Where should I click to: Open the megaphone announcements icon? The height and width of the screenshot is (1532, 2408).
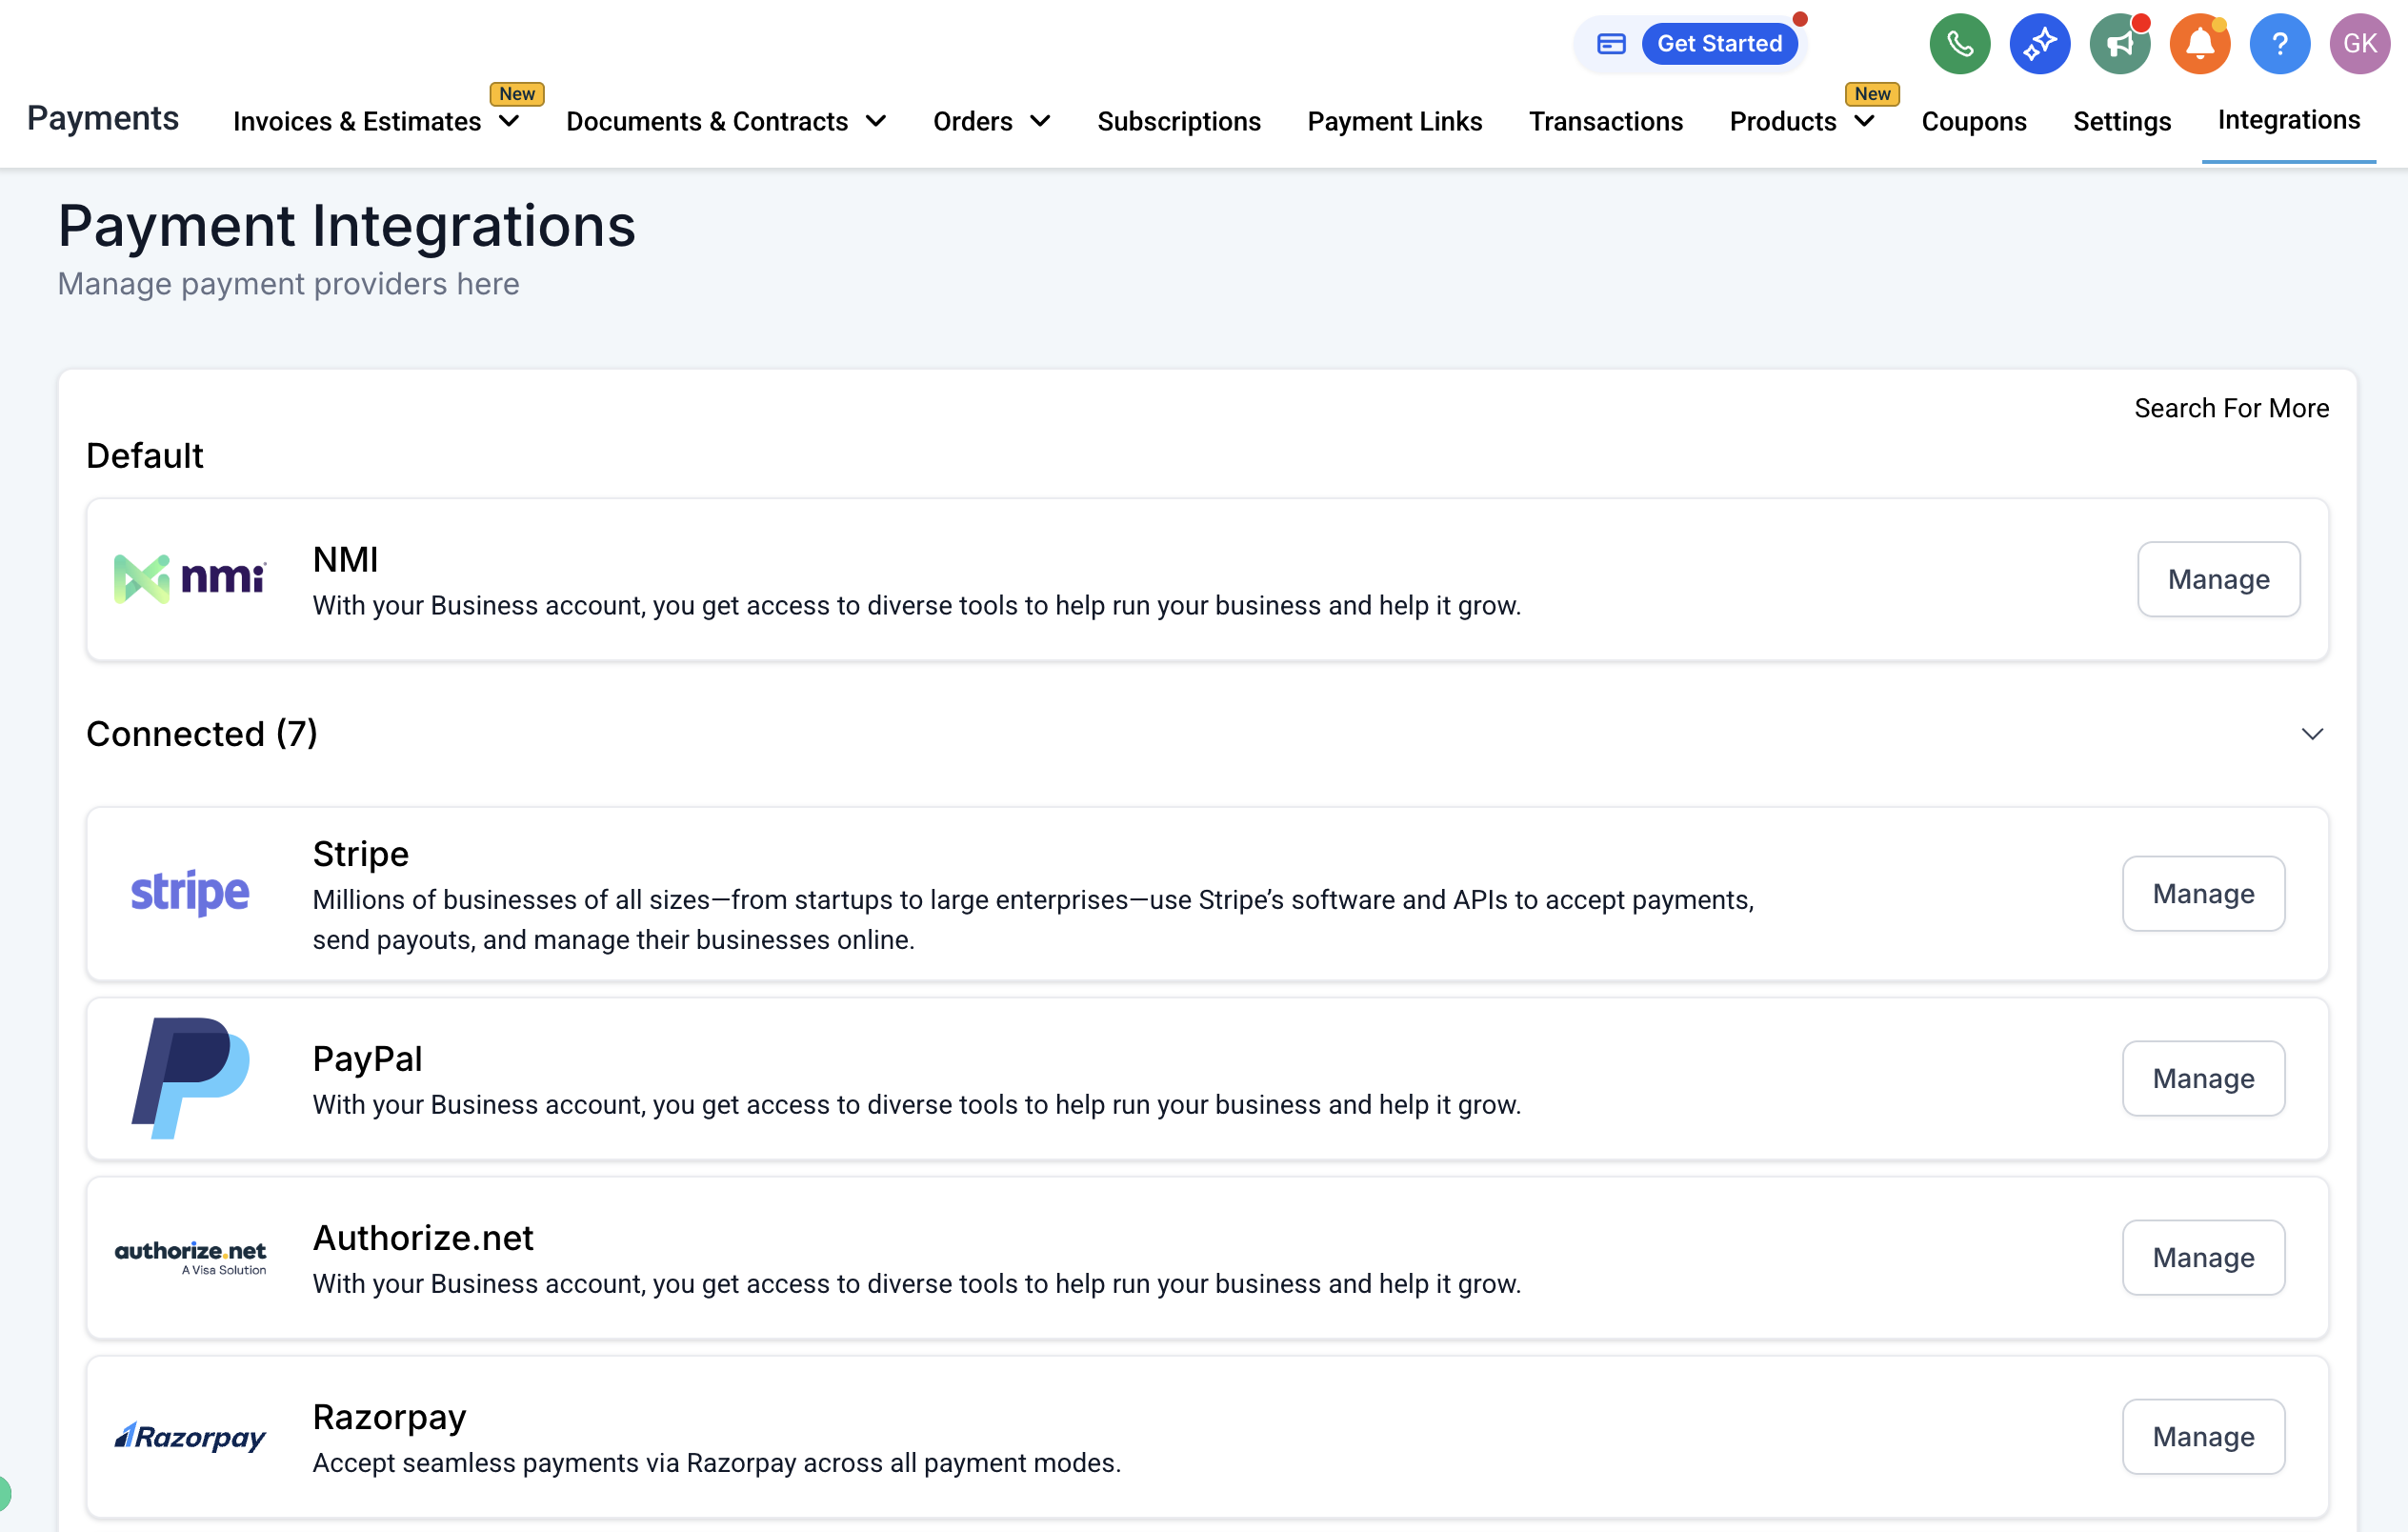(x=2119, y=44)
